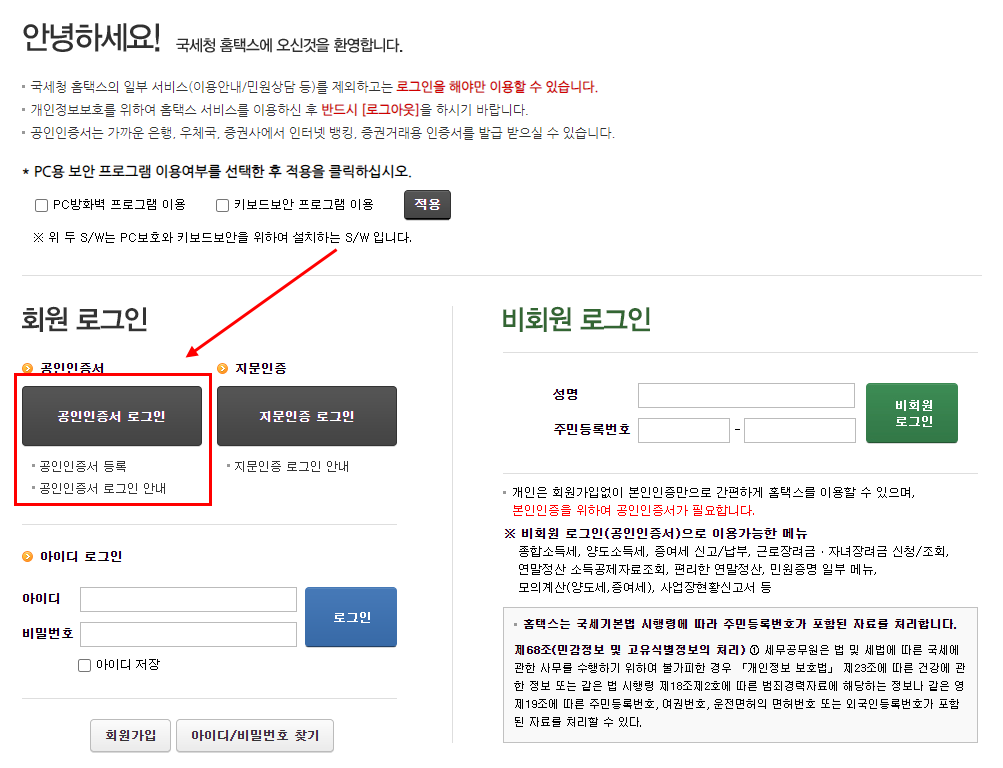This screenshot has width=1003, height=768.
Task: Check the PC방화벽 프로그램 이용 checkbox
Action: point(42,205)
